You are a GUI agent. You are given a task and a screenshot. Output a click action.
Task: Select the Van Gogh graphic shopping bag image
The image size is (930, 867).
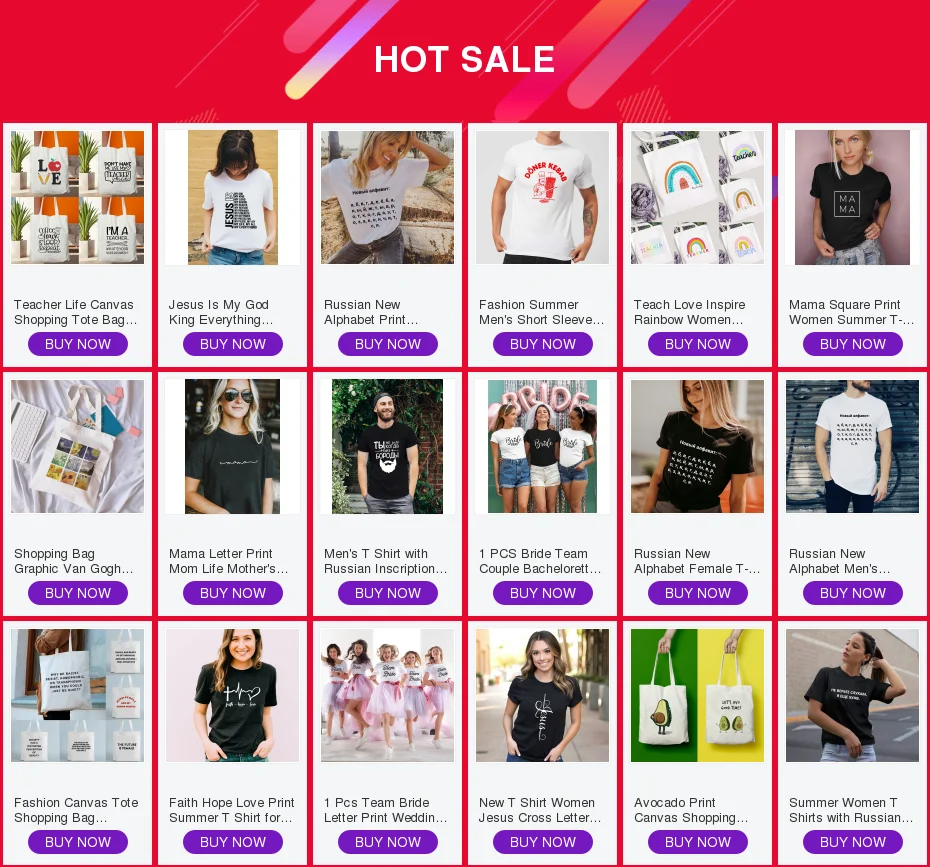point(77,446)
